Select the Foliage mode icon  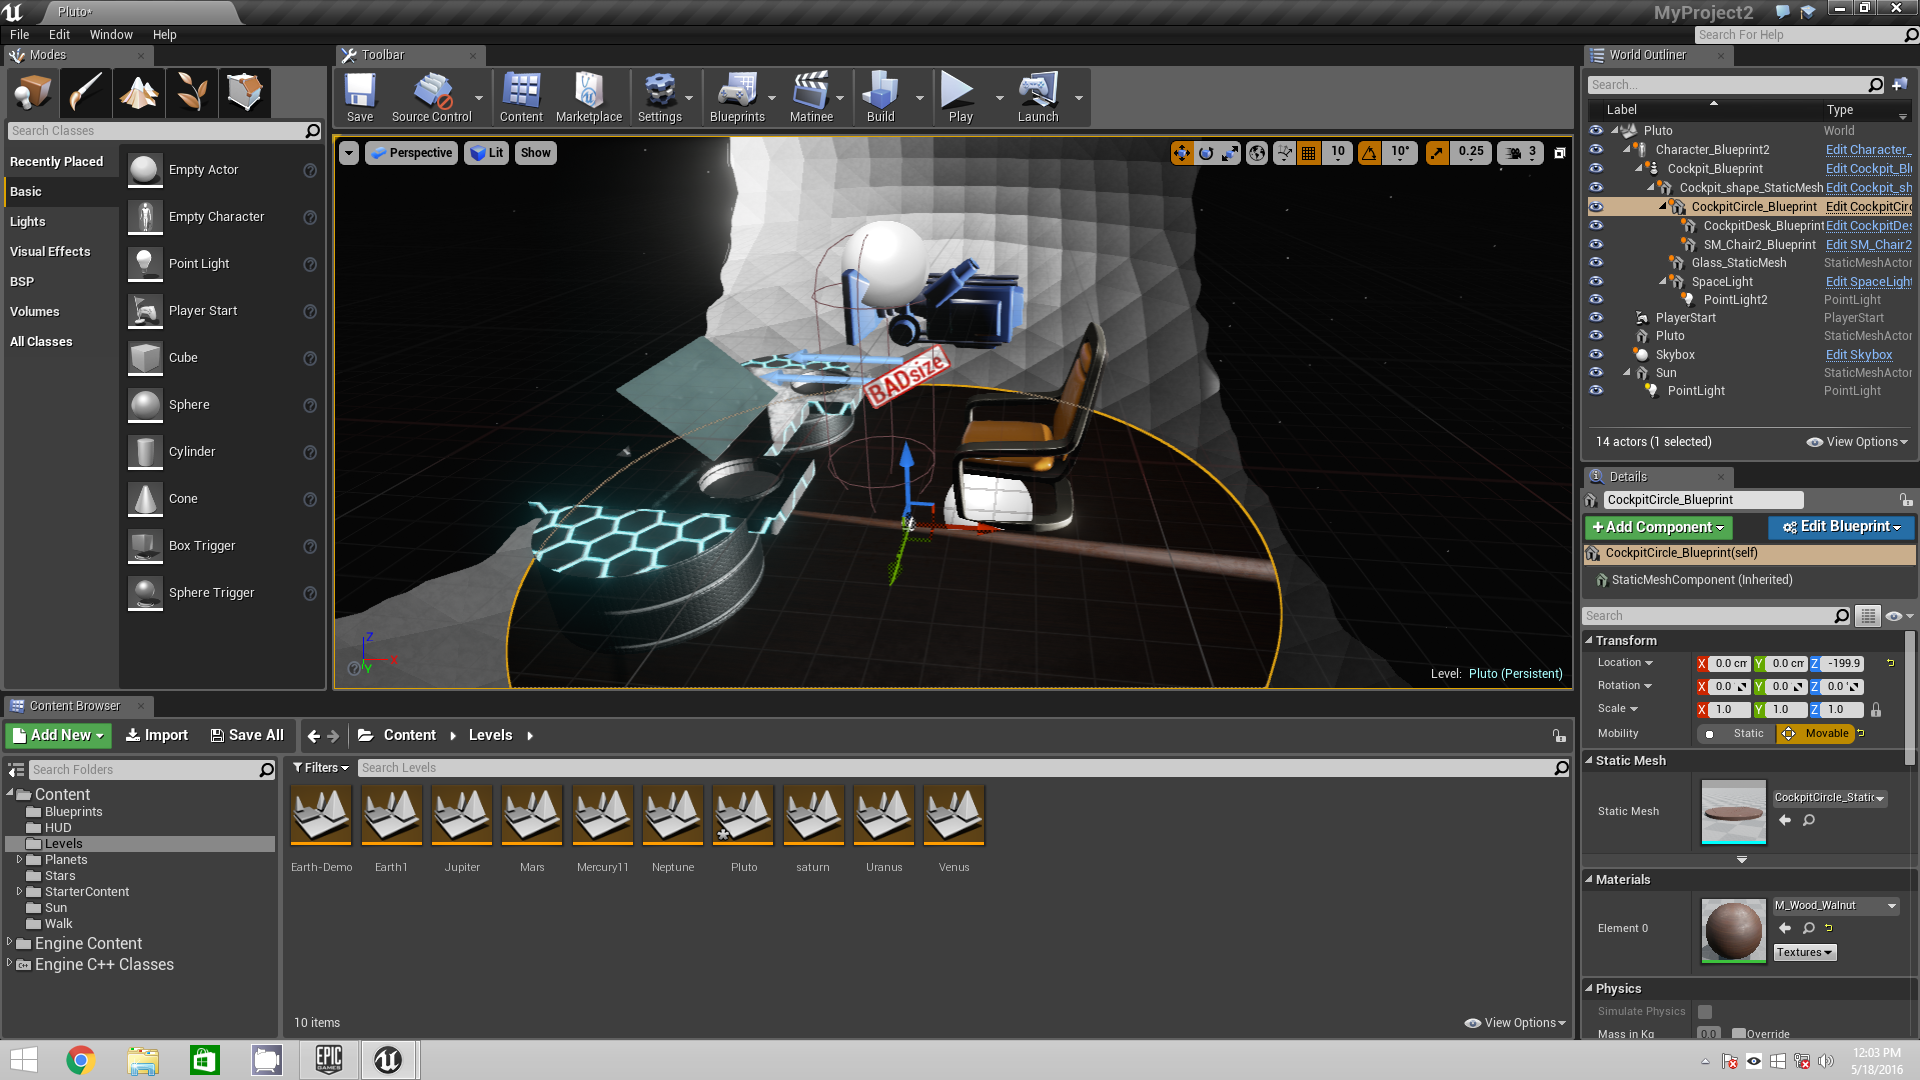(191, 93)
